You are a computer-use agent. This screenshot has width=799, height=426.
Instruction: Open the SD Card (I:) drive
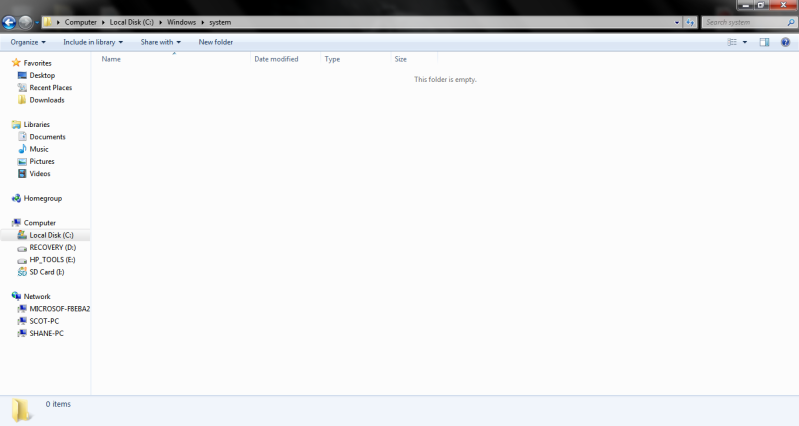pyautogui.click(x=46, y=272)
